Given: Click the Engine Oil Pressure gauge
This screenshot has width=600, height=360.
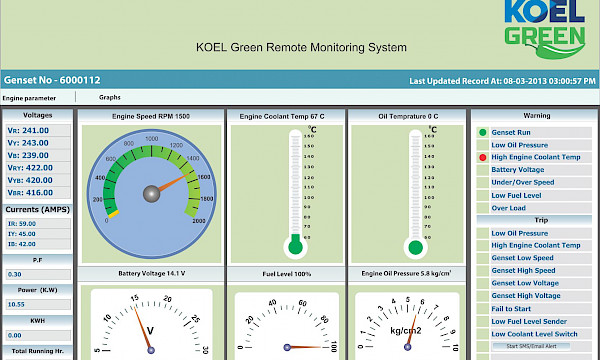Looking at the screenshot, I should point(407,326).
